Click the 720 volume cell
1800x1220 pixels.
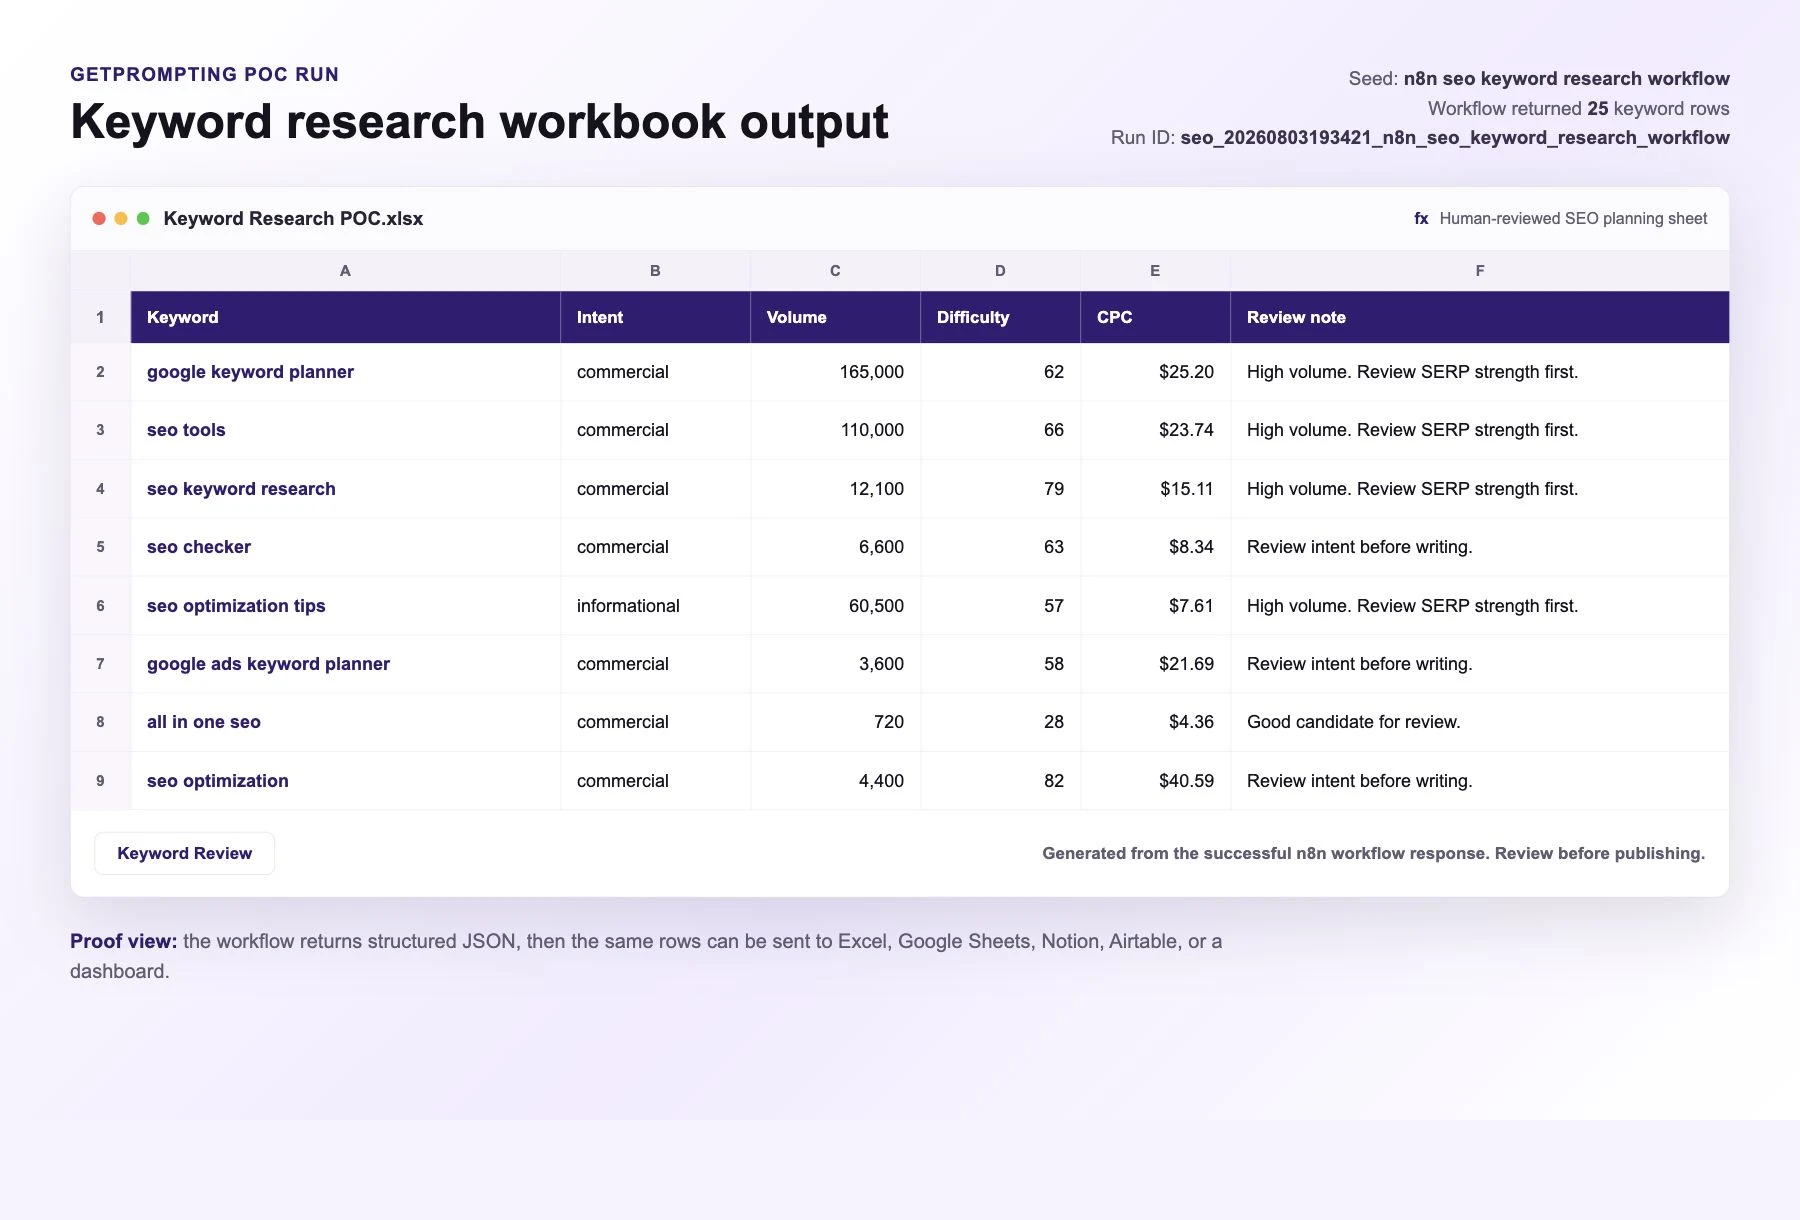point(835,722)
